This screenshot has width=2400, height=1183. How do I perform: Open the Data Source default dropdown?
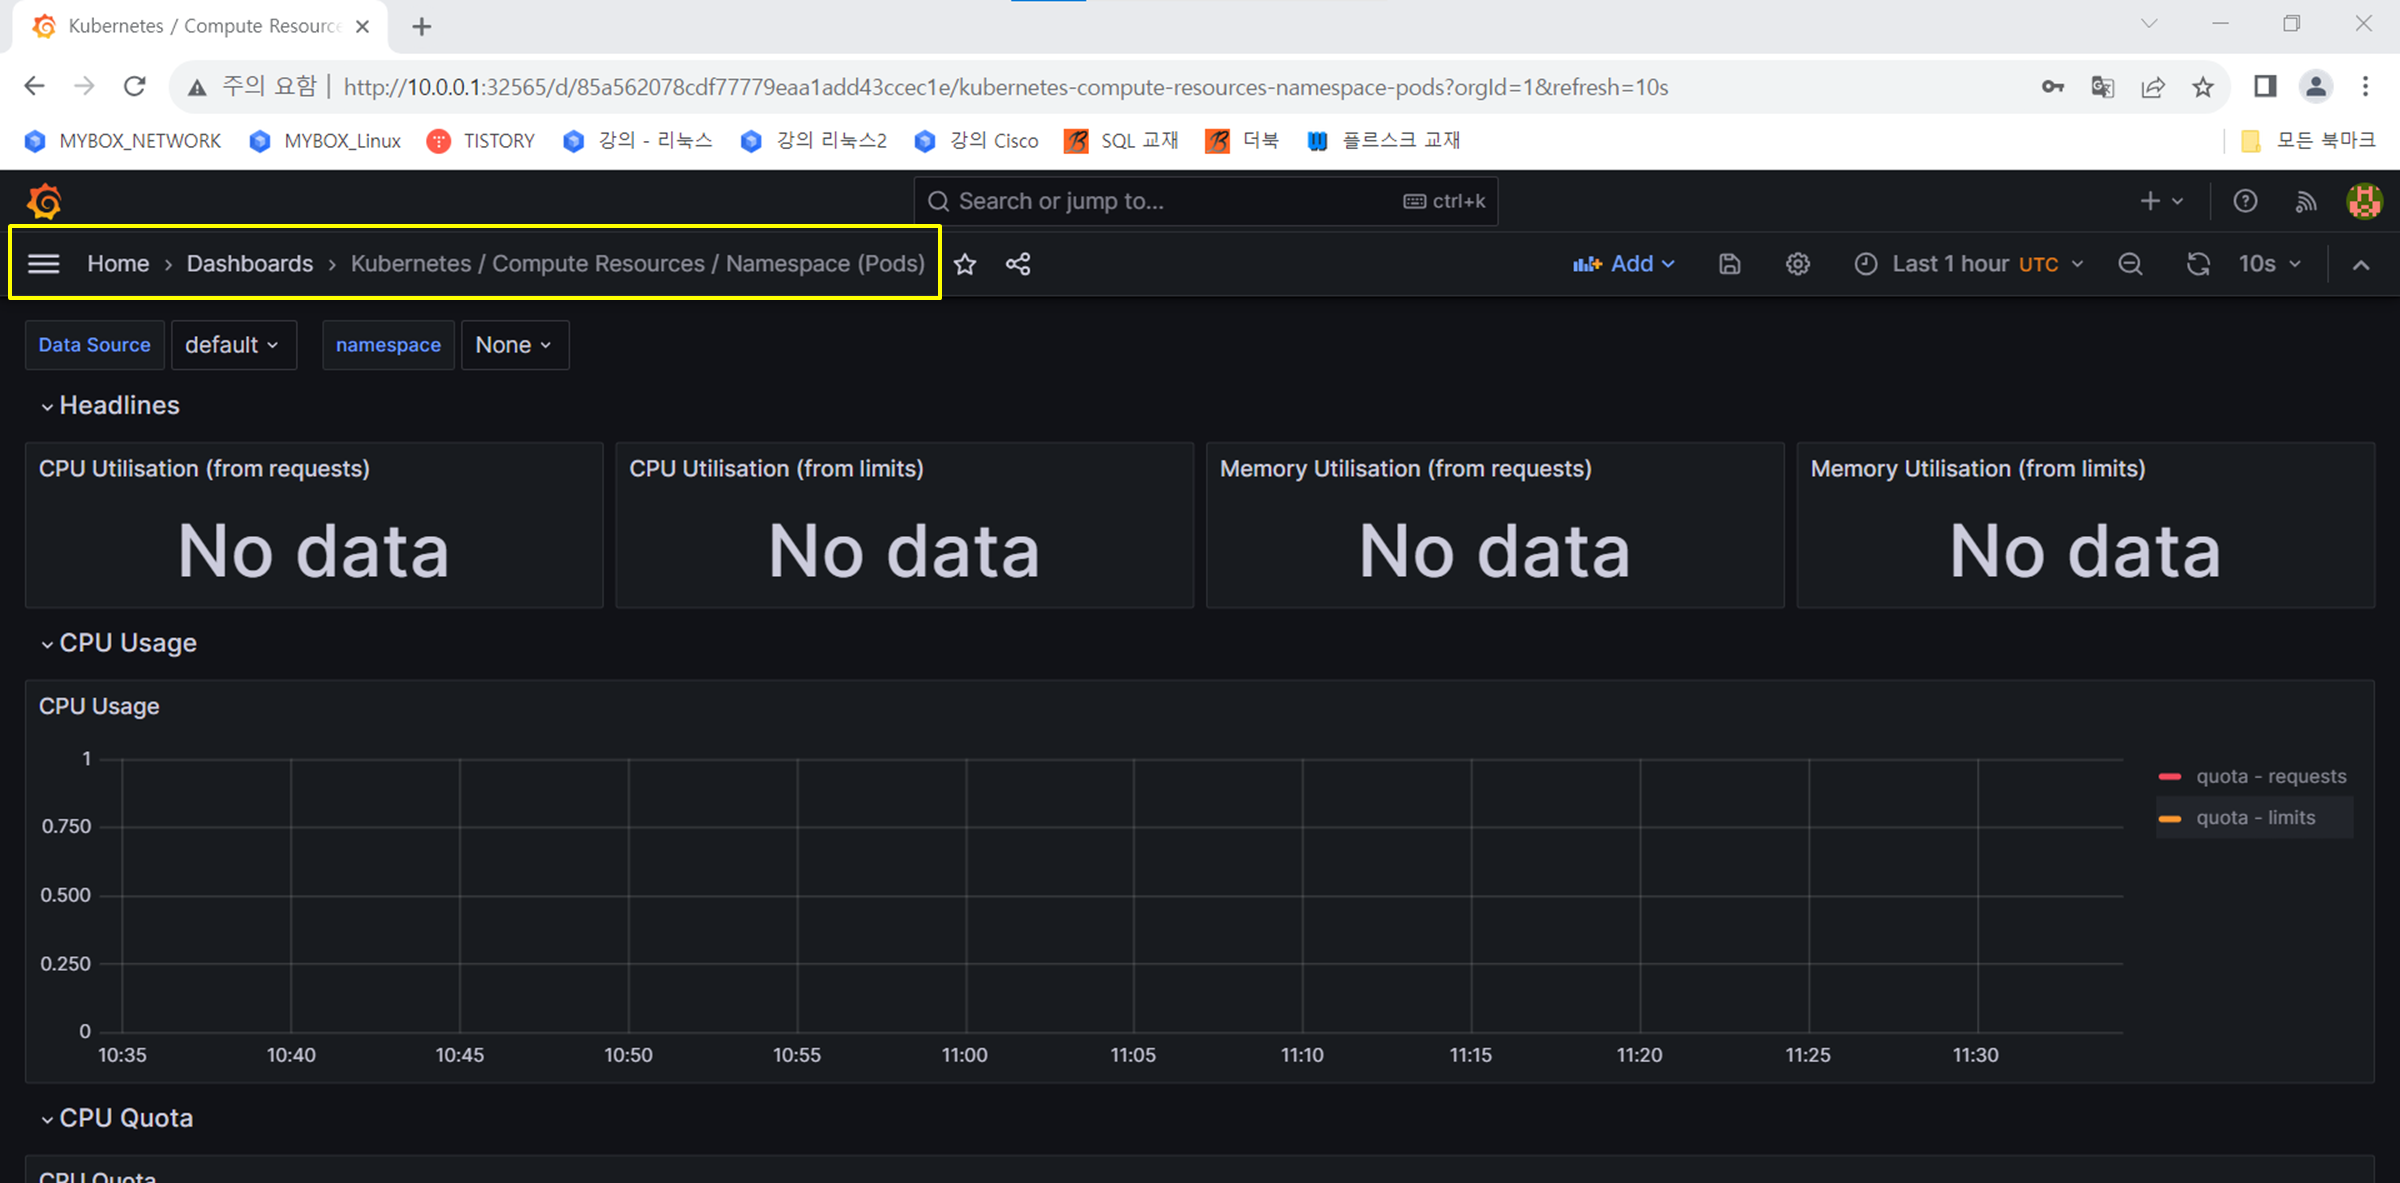coord(233,345)
